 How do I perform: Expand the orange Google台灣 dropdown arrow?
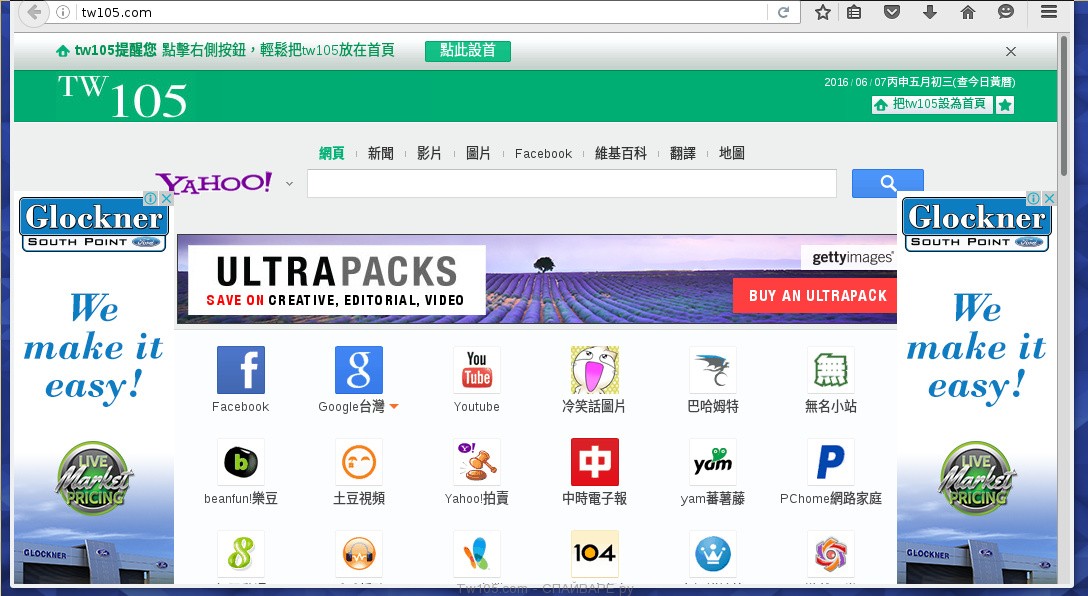click(394, 407)
